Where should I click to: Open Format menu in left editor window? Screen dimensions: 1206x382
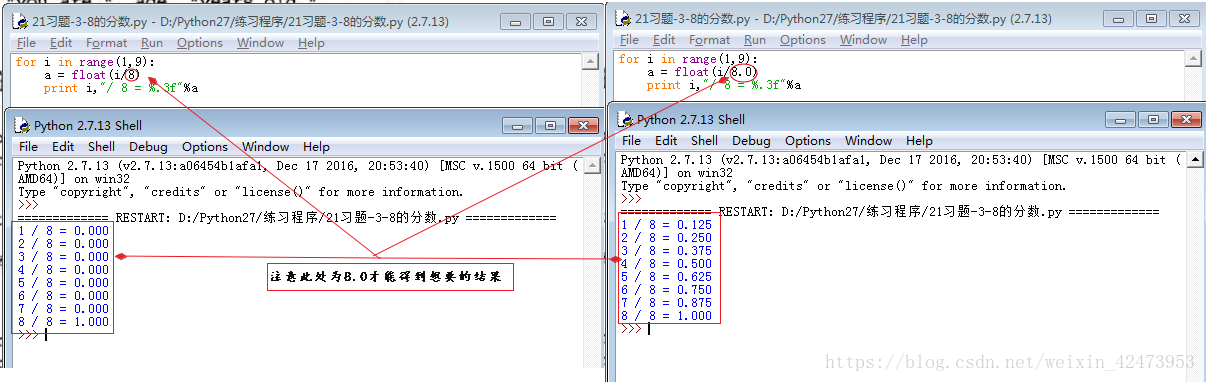pyautogui.click(x=106, y=43)
